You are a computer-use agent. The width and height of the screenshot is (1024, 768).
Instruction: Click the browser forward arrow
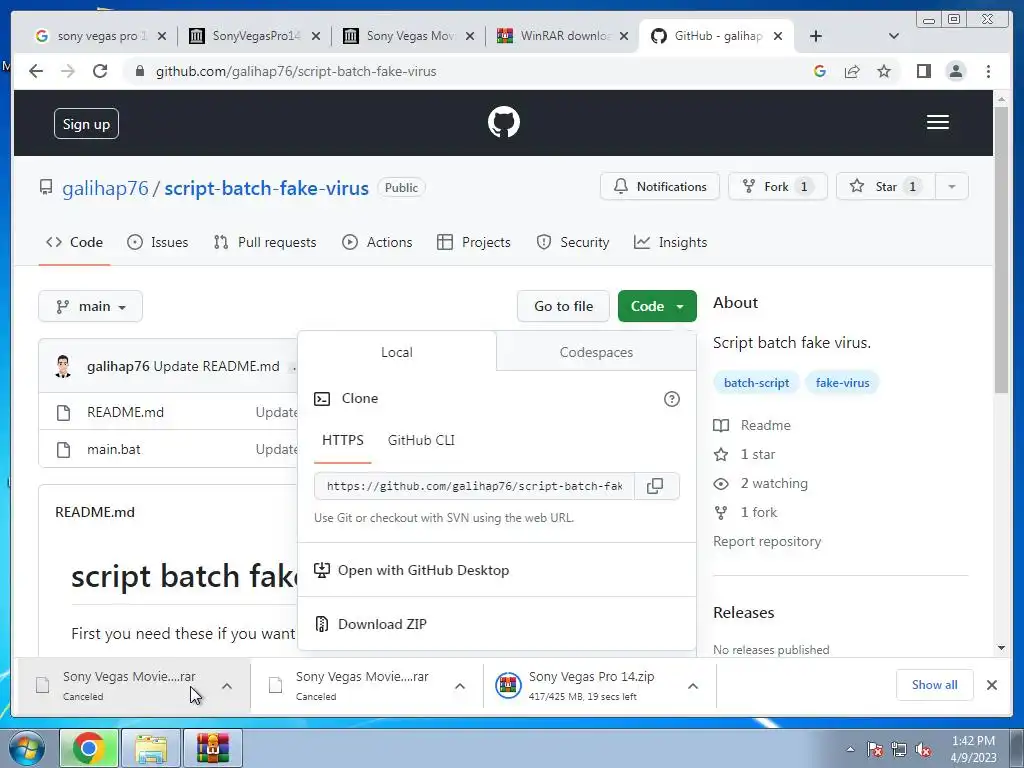click(68, 71)
